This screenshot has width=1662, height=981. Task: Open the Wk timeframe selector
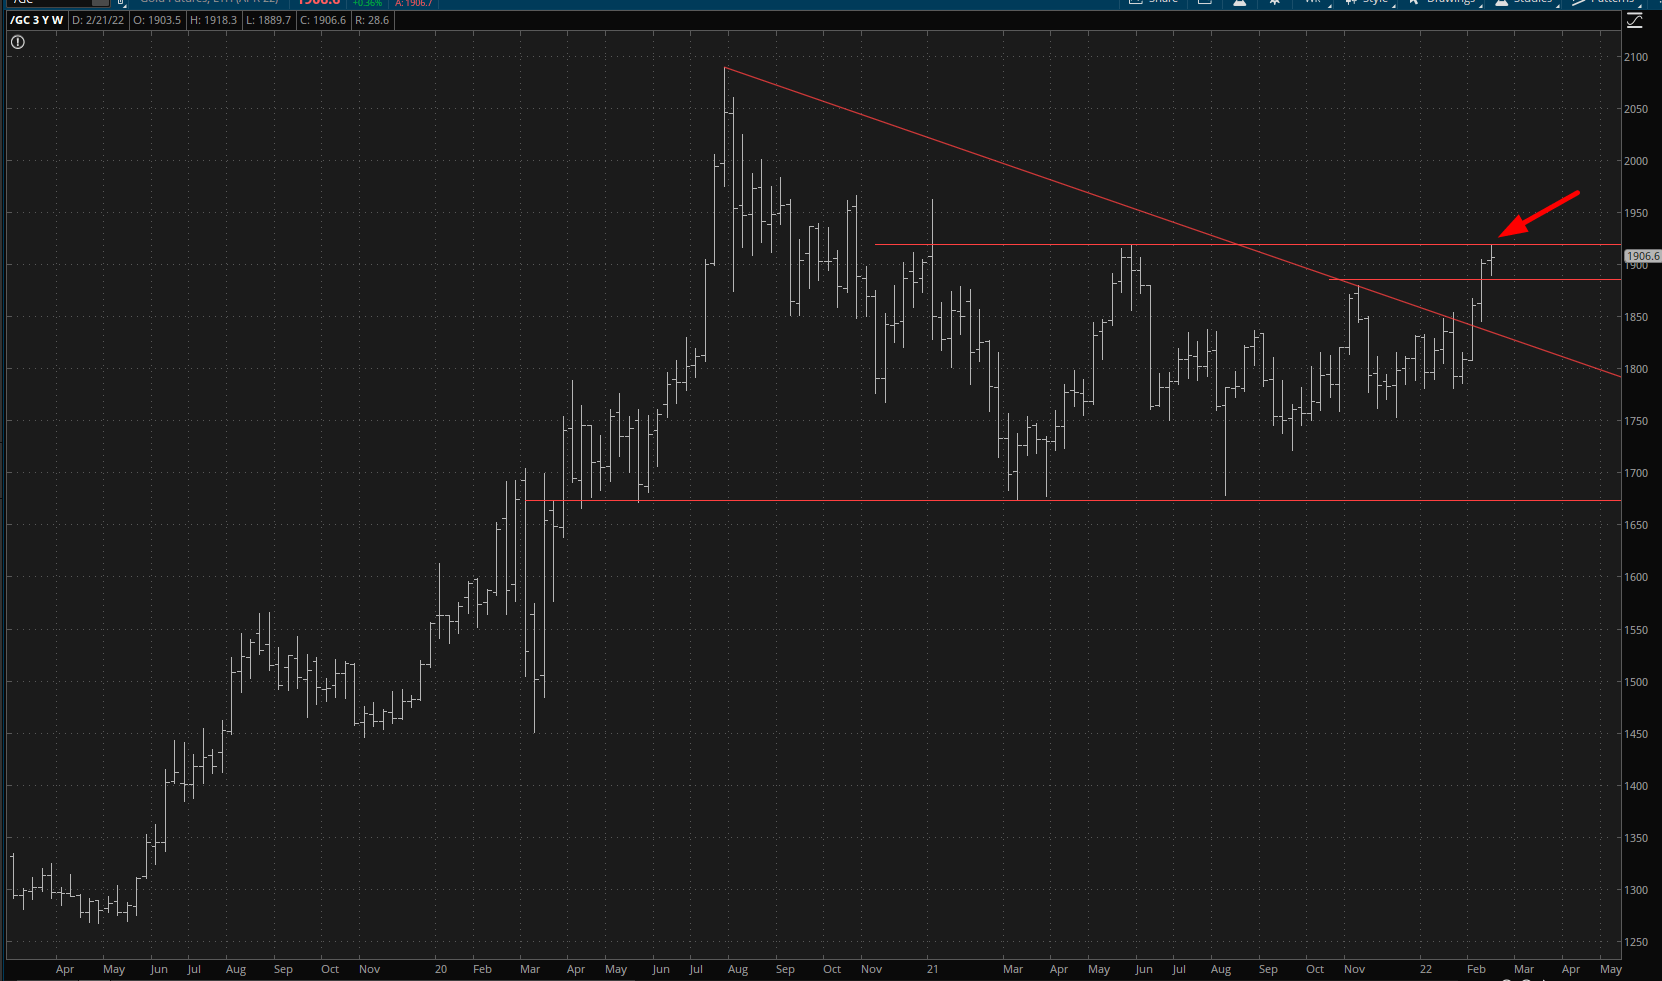click(x=1313, y=2)
